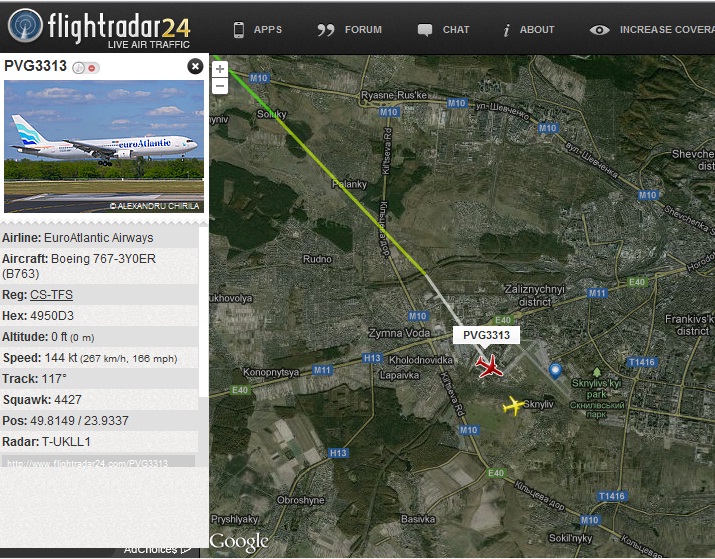This screenshot has height=559, width=715.
Task: Click the flightradar24.com/PVG3313 URL field
Action: 98,461
